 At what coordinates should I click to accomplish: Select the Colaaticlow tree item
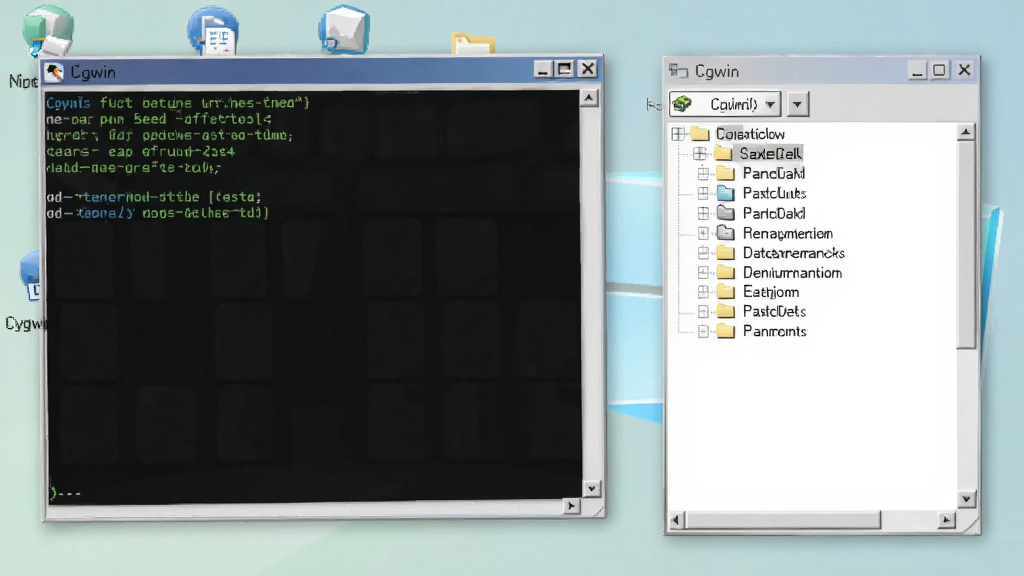750,134
